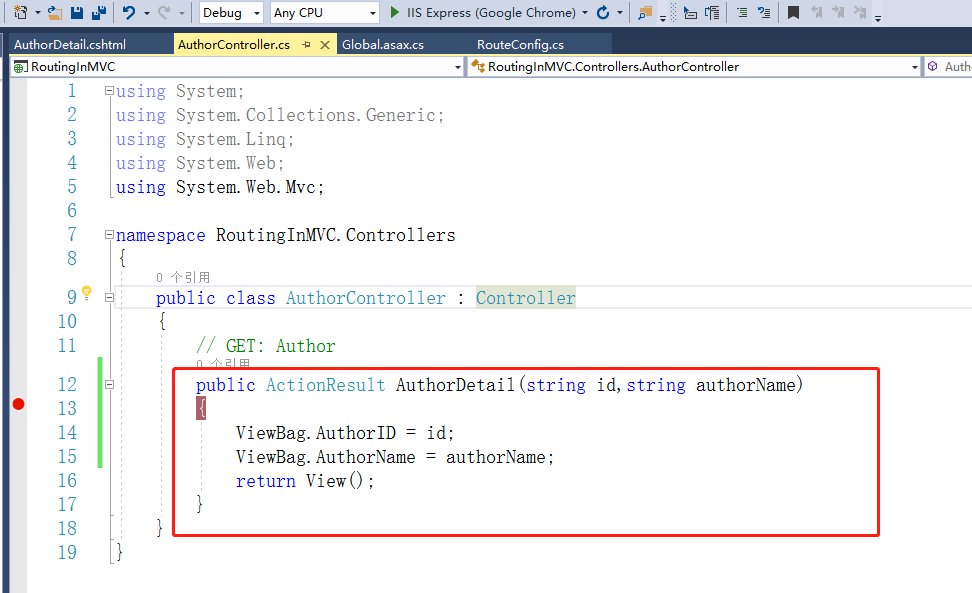Click 'using System.Linq;' on line 3
The image size is (972, 593).
(205, 139)
